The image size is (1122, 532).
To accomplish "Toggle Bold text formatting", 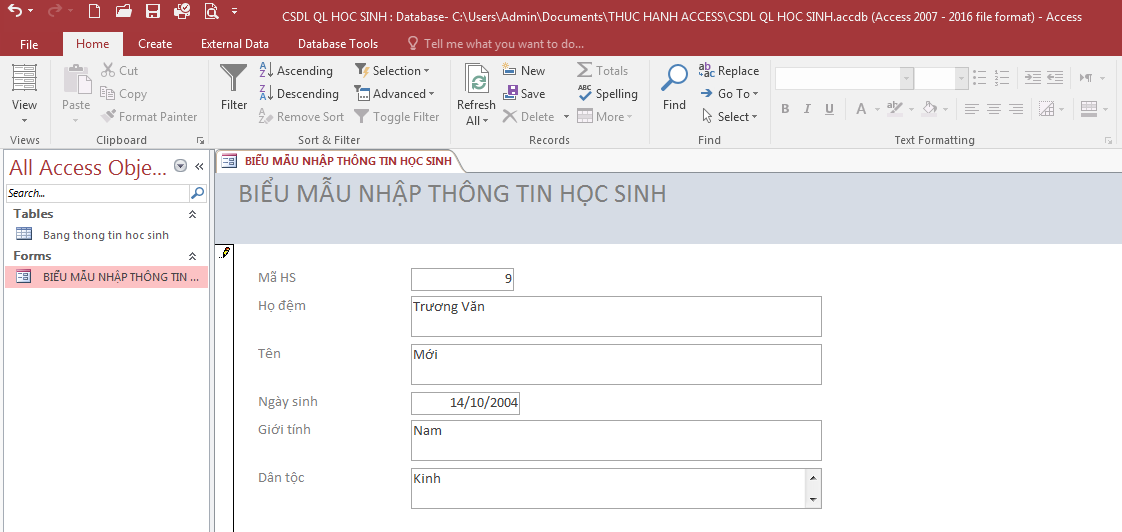I will [785, 109].
